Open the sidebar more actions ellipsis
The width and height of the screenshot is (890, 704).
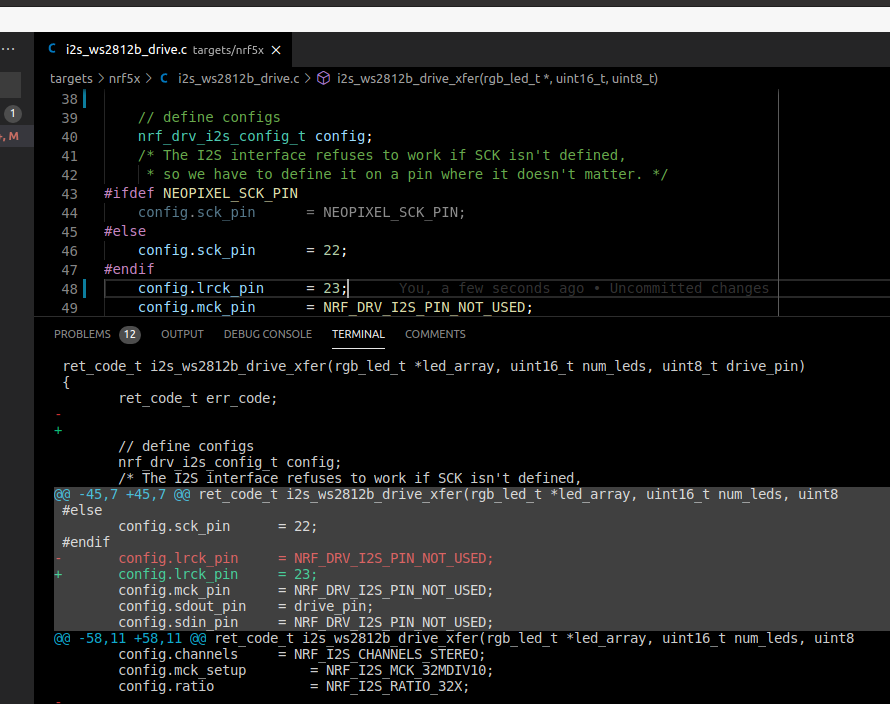[x=8, y=49]
